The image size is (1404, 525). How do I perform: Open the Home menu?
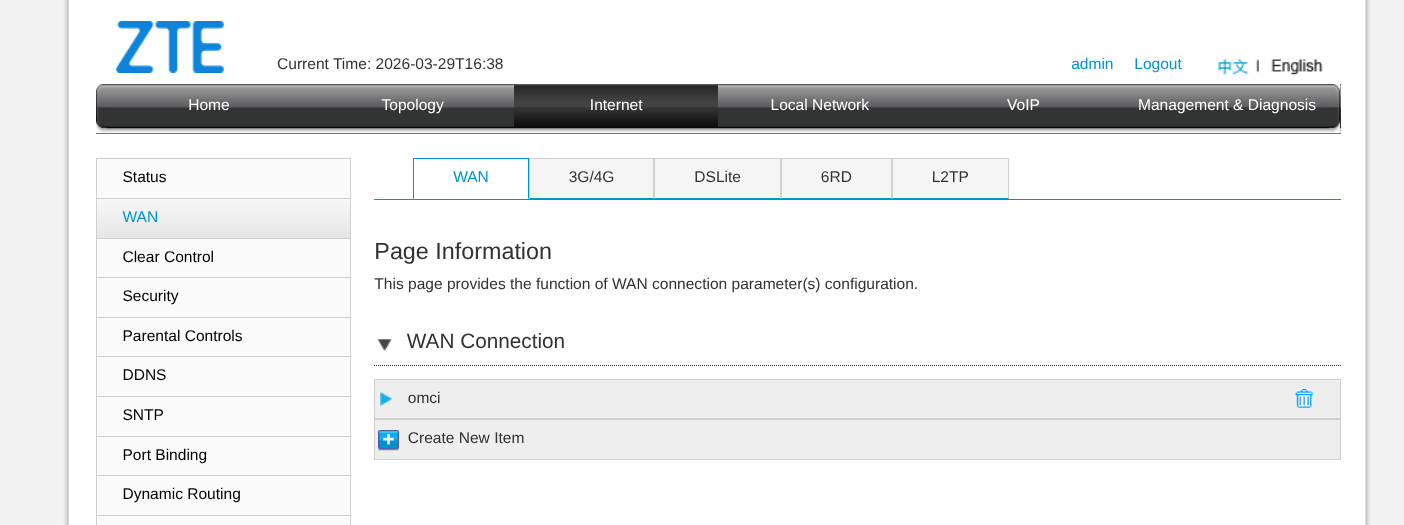click(x=208, y=105)
